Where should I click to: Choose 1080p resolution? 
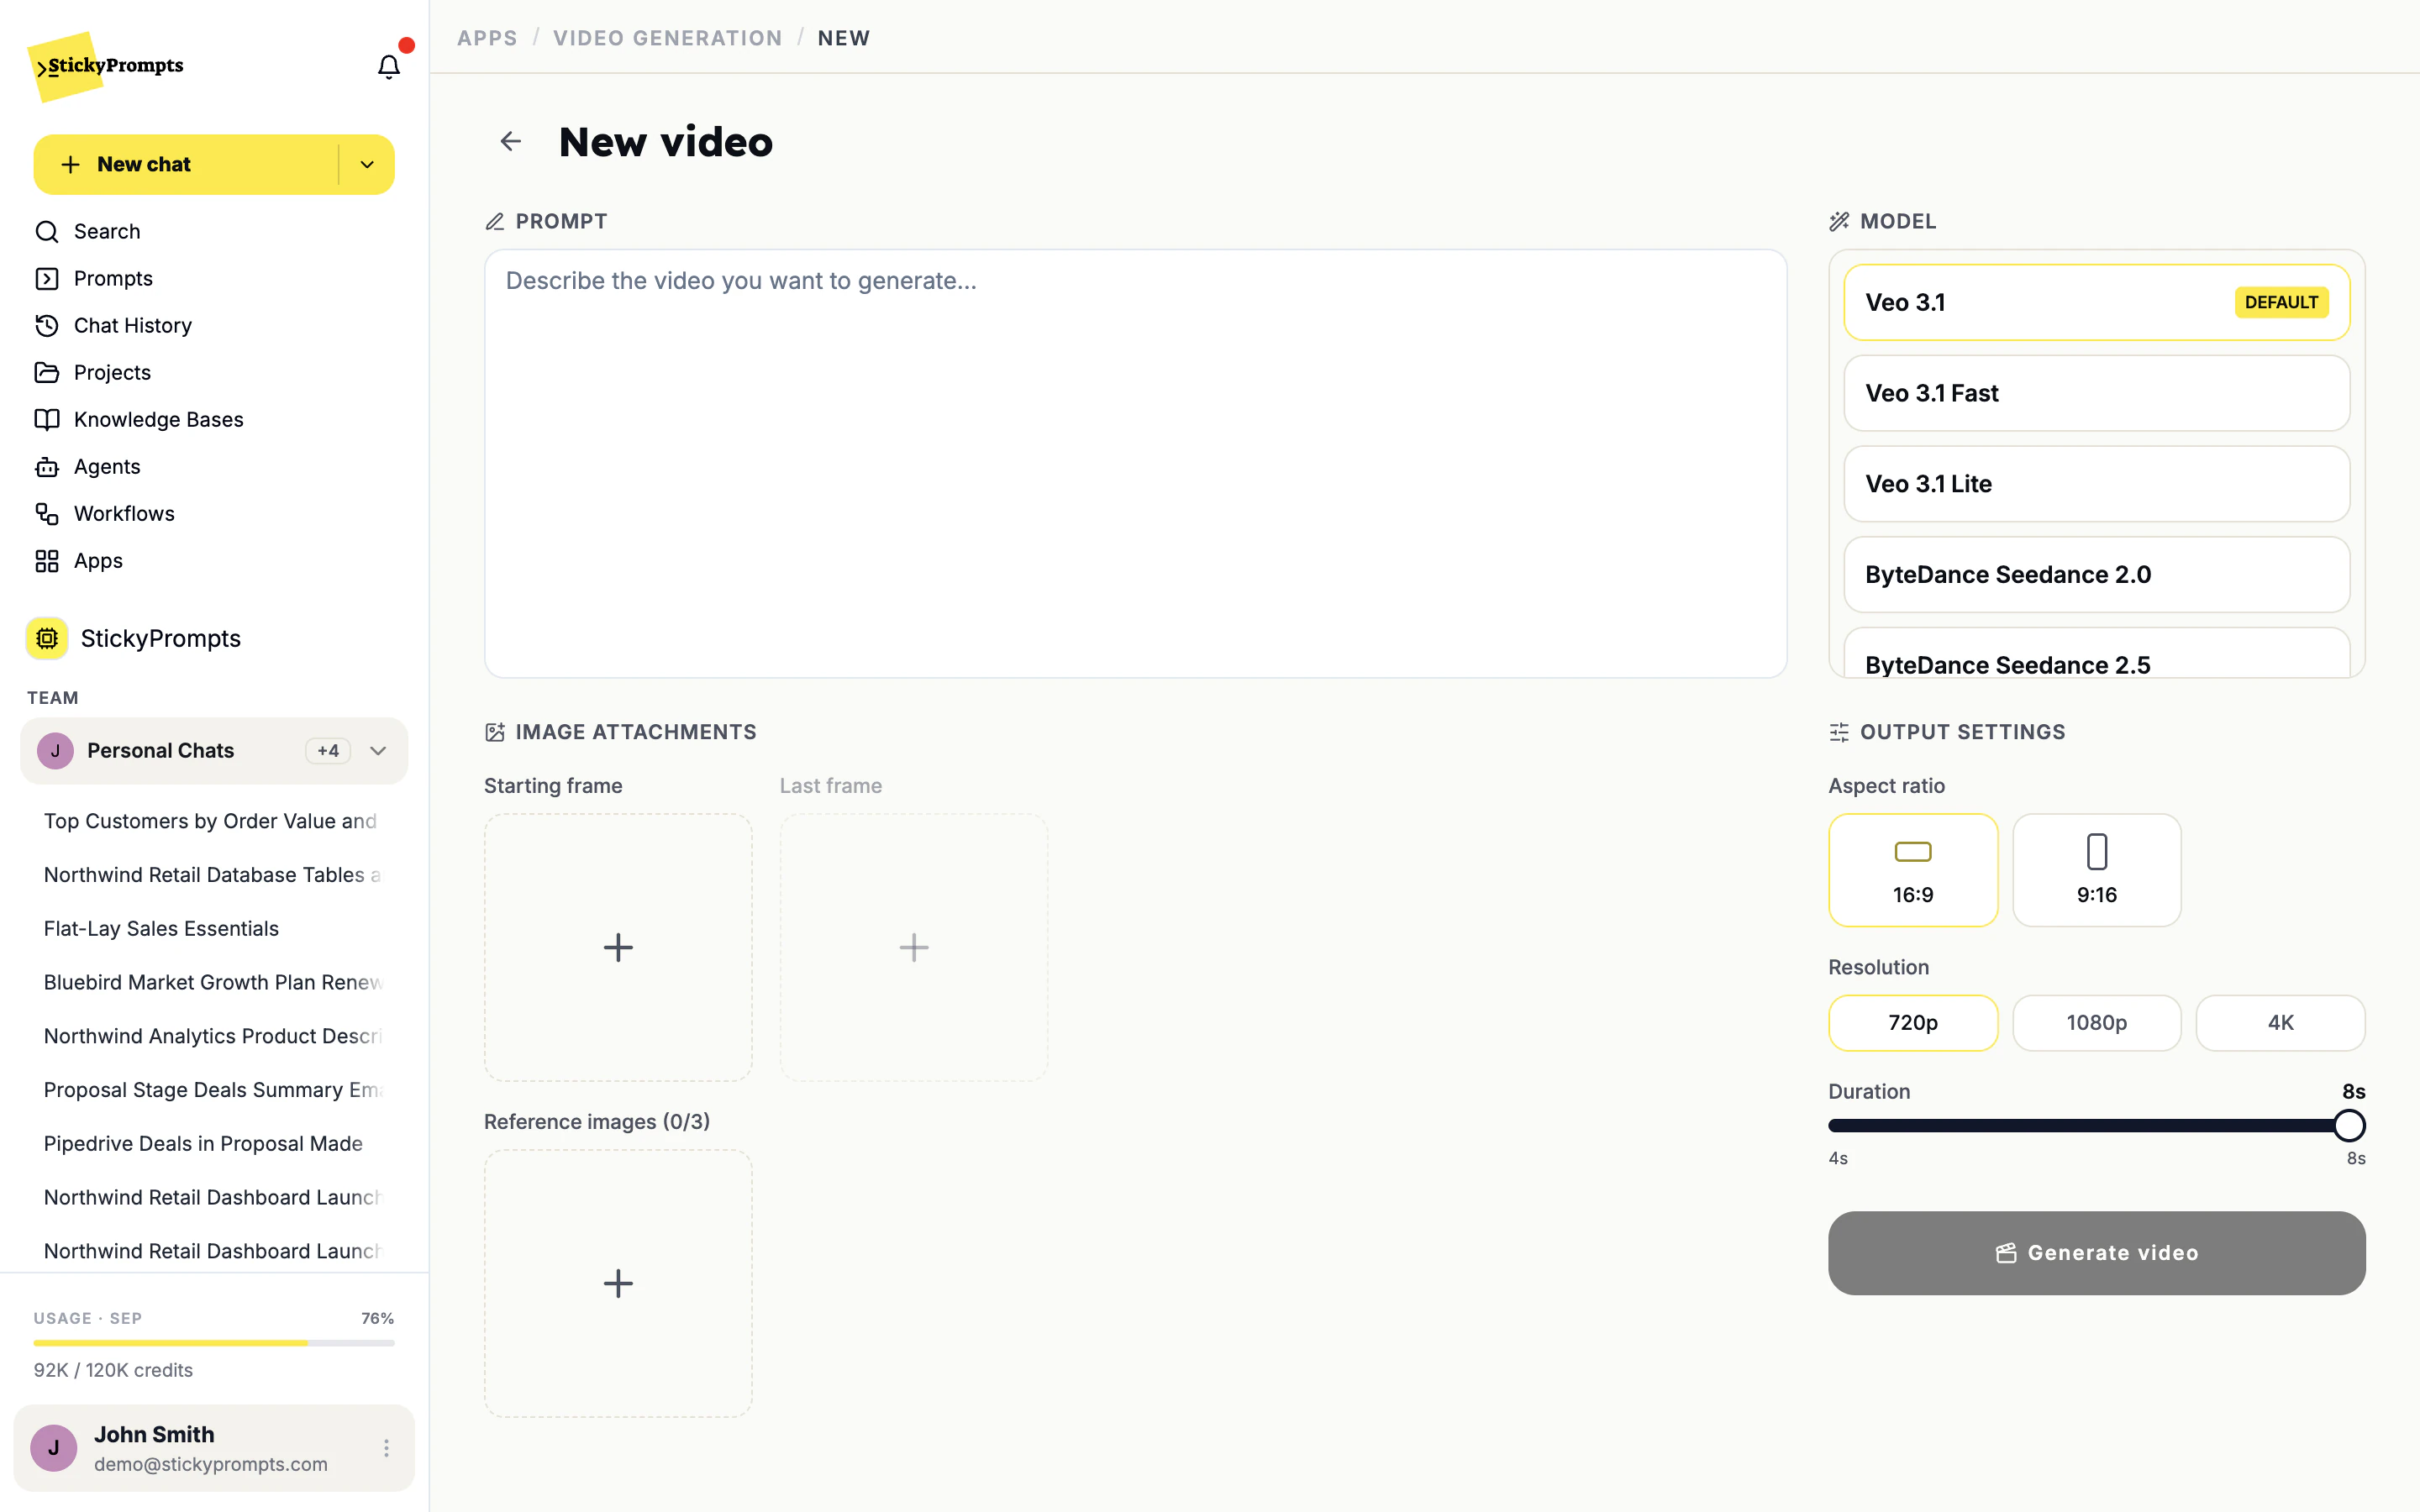2097,1023
